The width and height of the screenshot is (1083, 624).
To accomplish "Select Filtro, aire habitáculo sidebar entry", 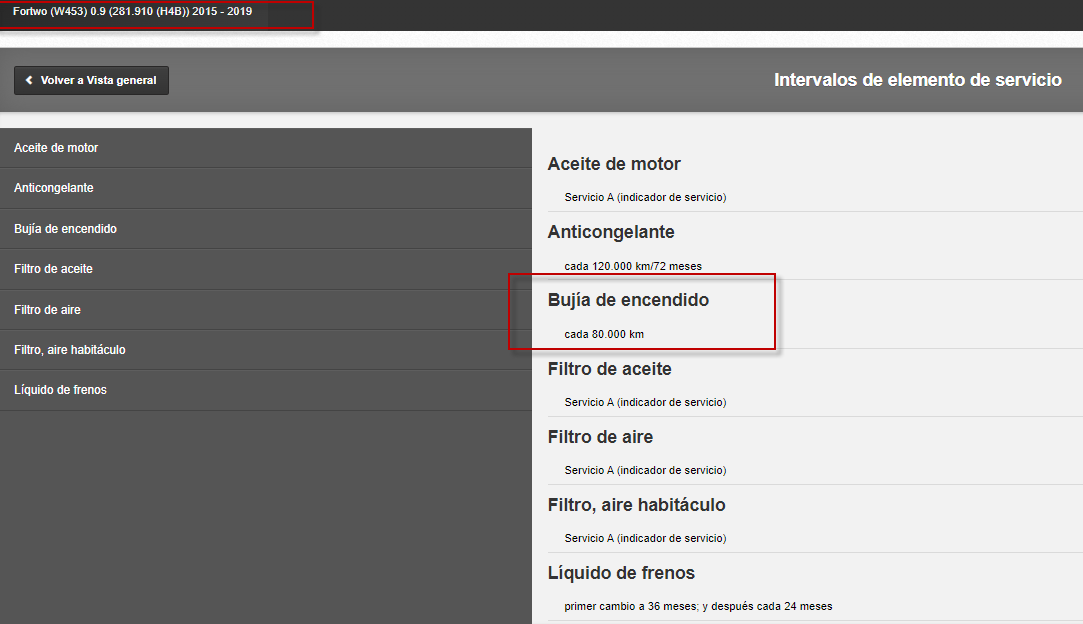I will pos(266,350).
